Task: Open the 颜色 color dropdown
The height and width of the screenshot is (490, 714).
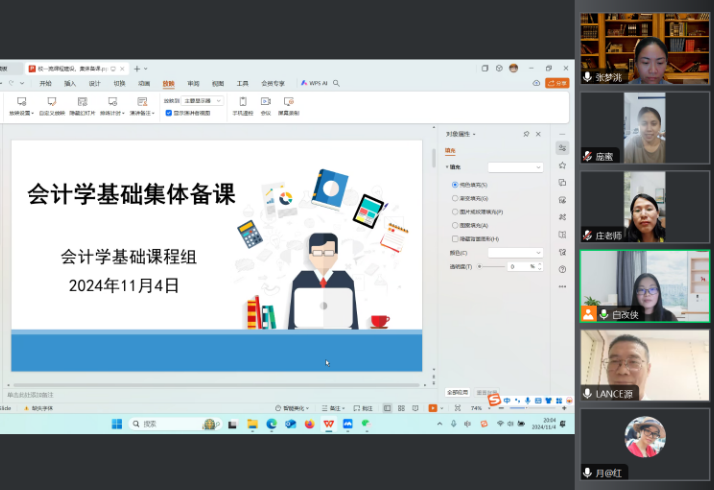Action: pyautogui.click(x=514, y=253)
